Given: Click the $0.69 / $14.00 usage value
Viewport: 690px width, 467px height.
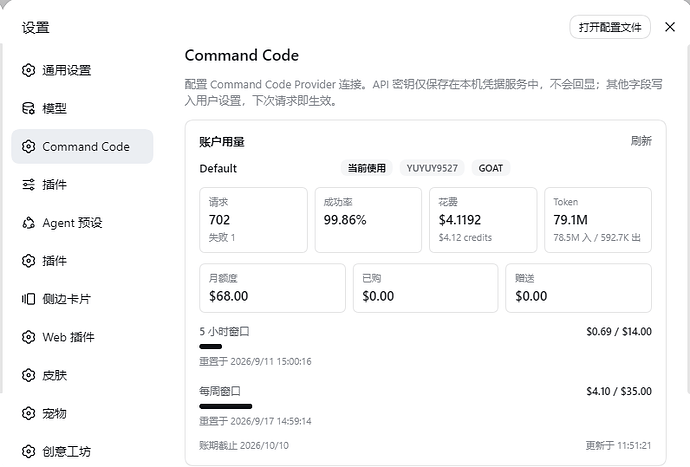Looking at the screenshot, I should [x=619, y=331].
